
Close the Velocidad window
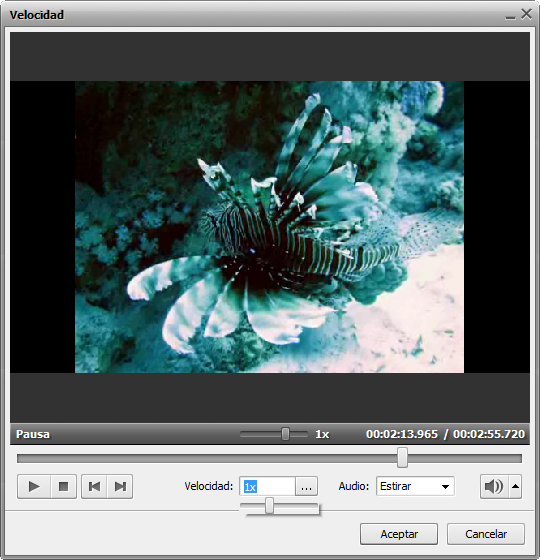(526, 14)
